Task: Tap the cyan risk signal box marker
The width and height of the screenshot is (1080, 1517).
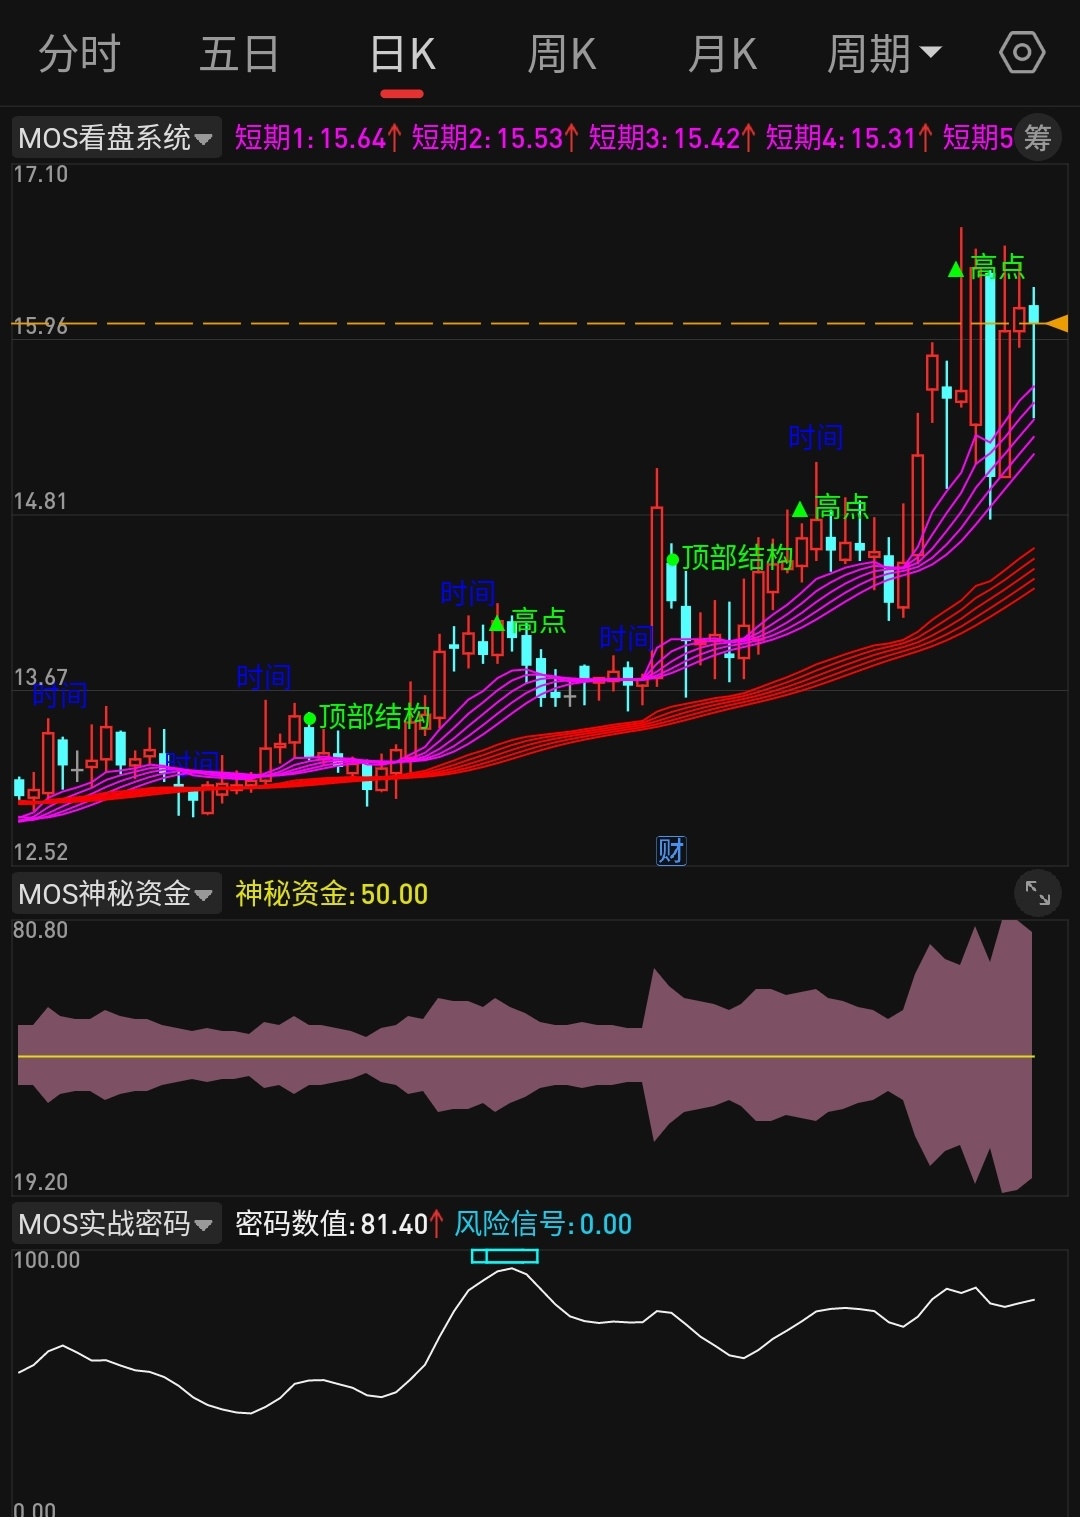Action: [505, 1255]
